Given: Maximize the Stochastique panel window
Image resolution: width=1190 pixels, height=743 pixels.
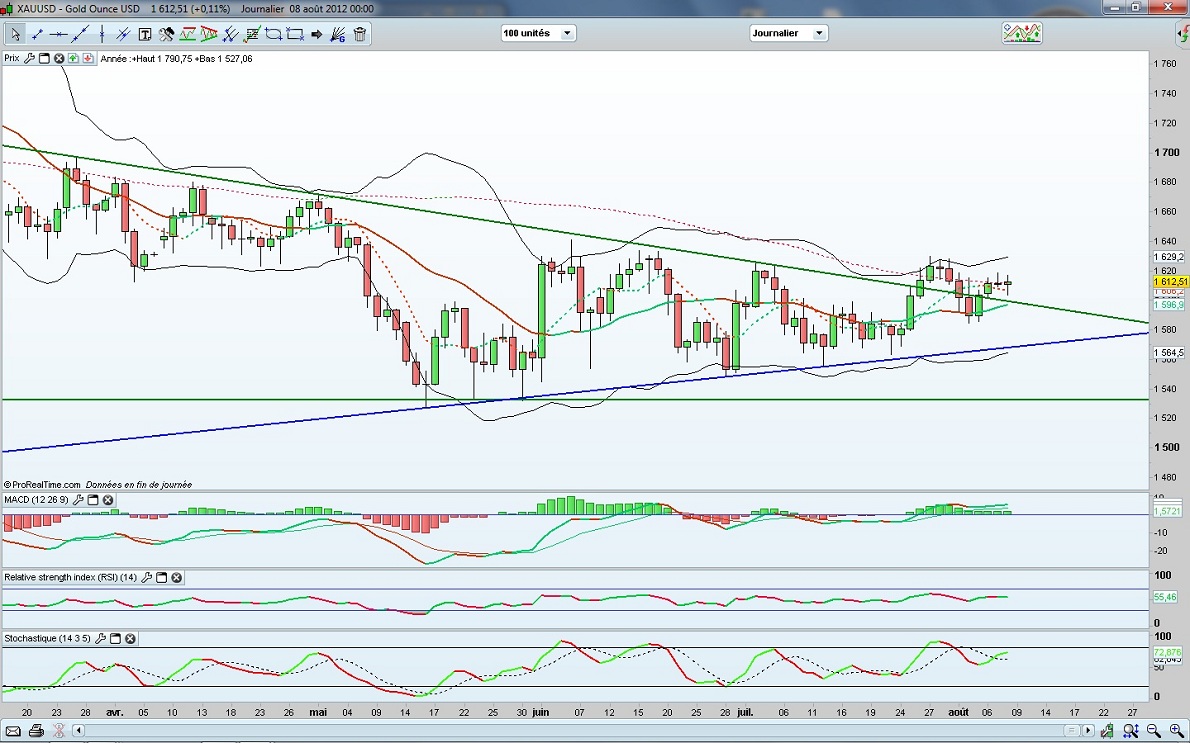Looking at the screenshot, I should 115,638.
